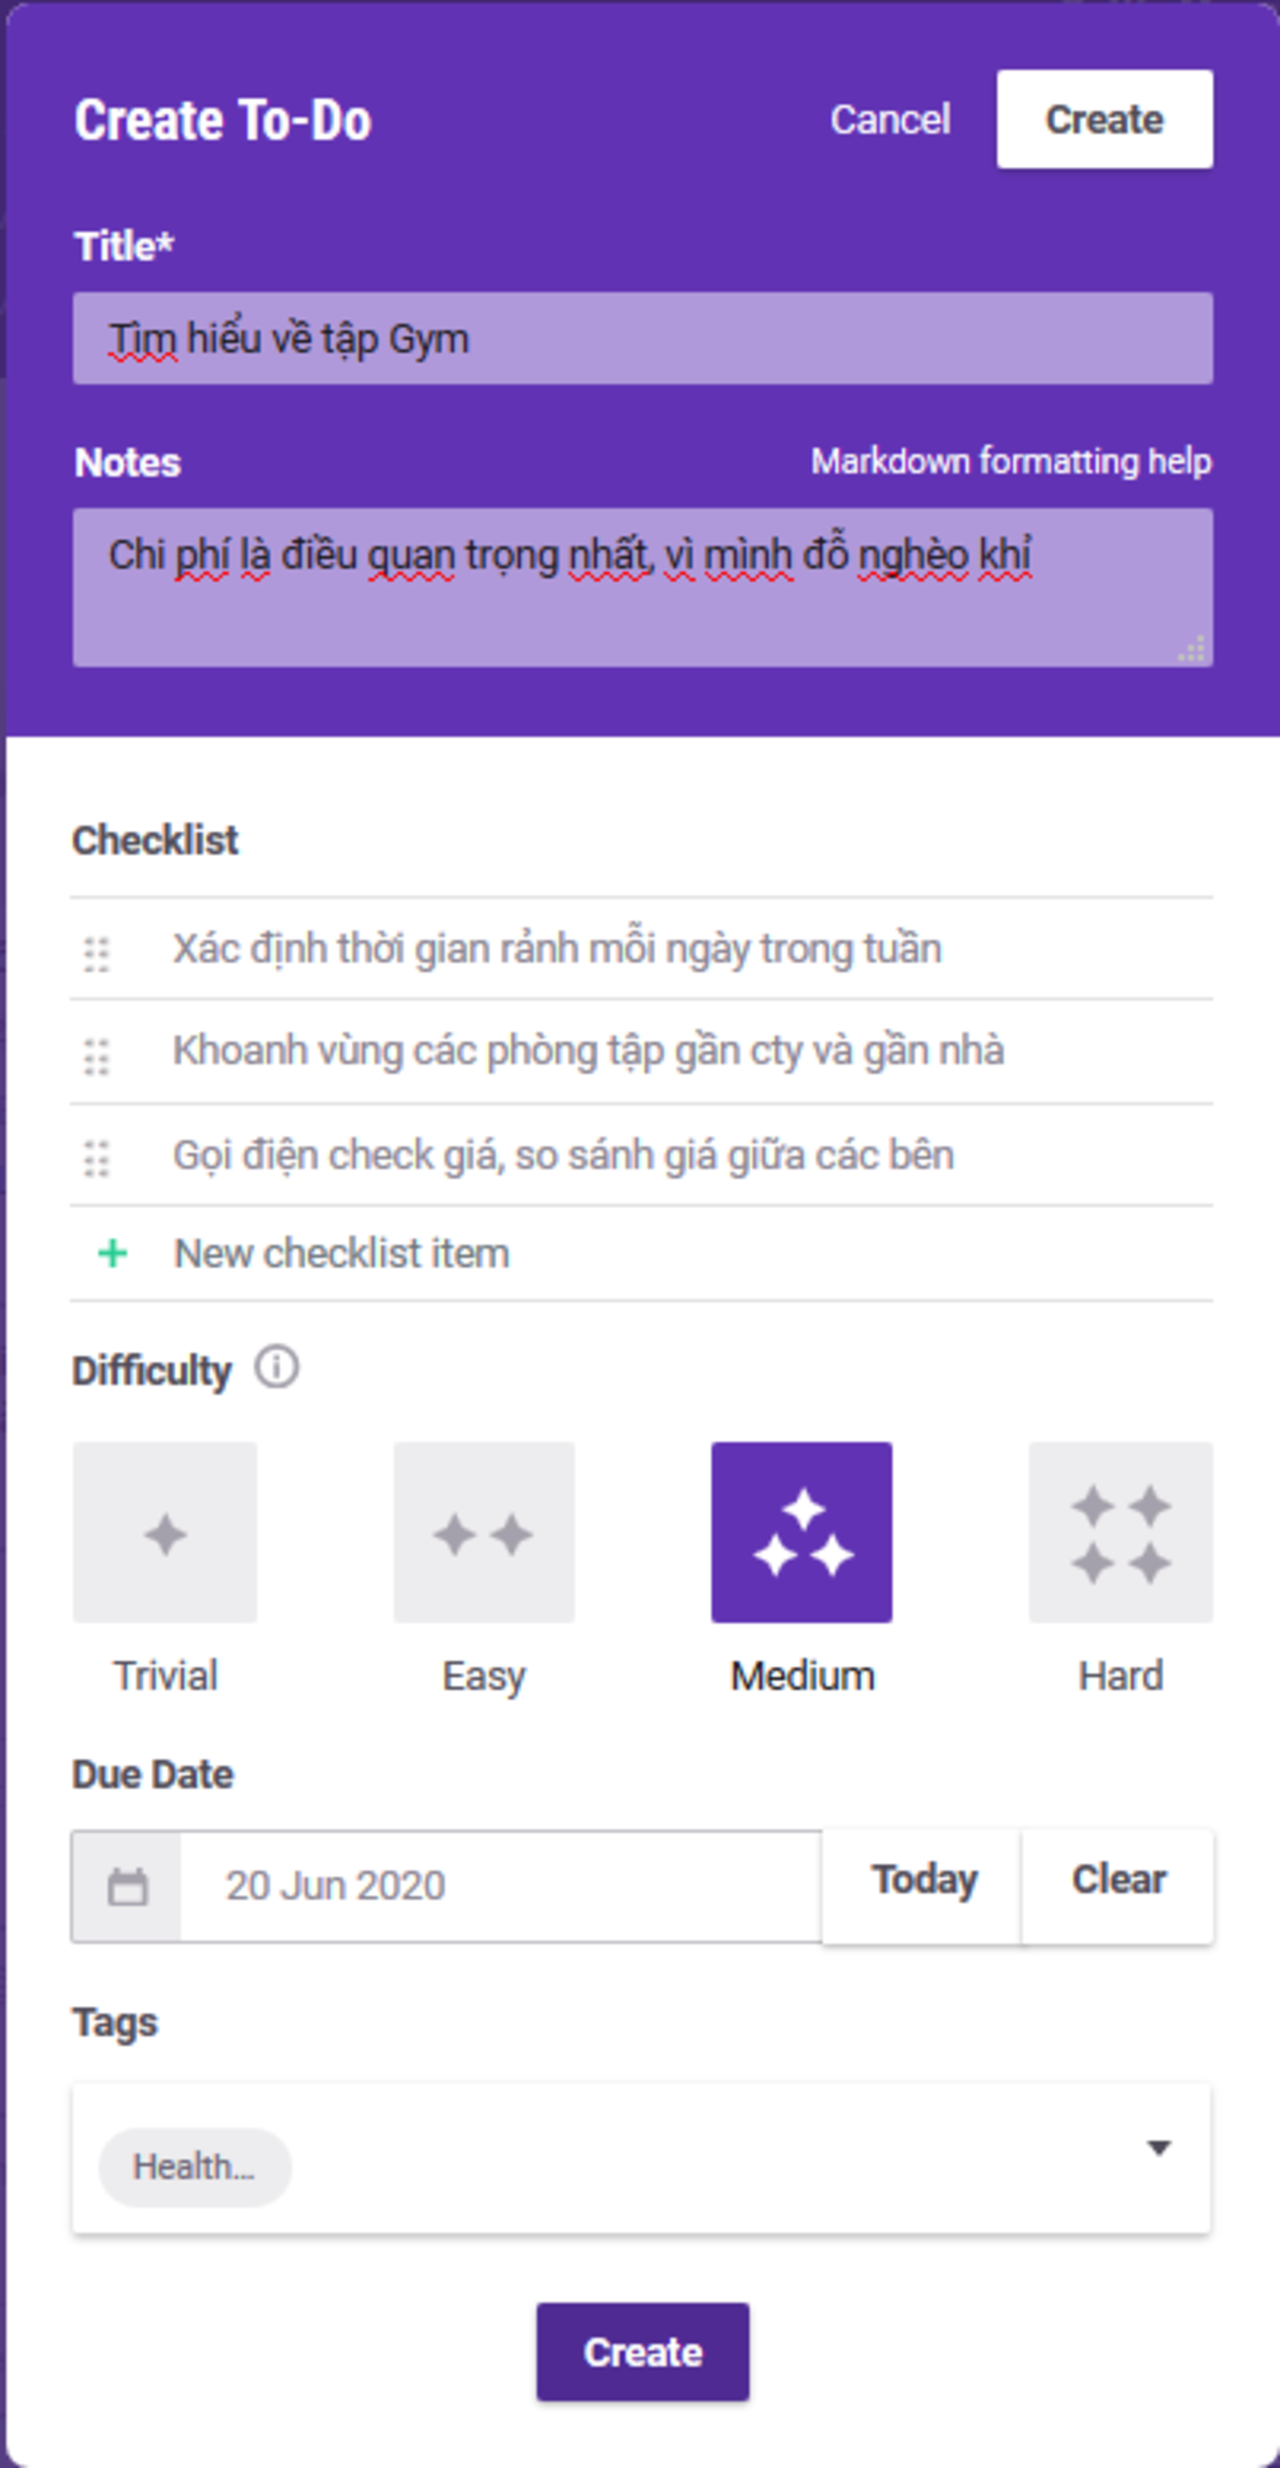The width and height of the screenshot is (1280, 2468).
Task: Click the green plus add checklist icon
Action: point(113,1253)
